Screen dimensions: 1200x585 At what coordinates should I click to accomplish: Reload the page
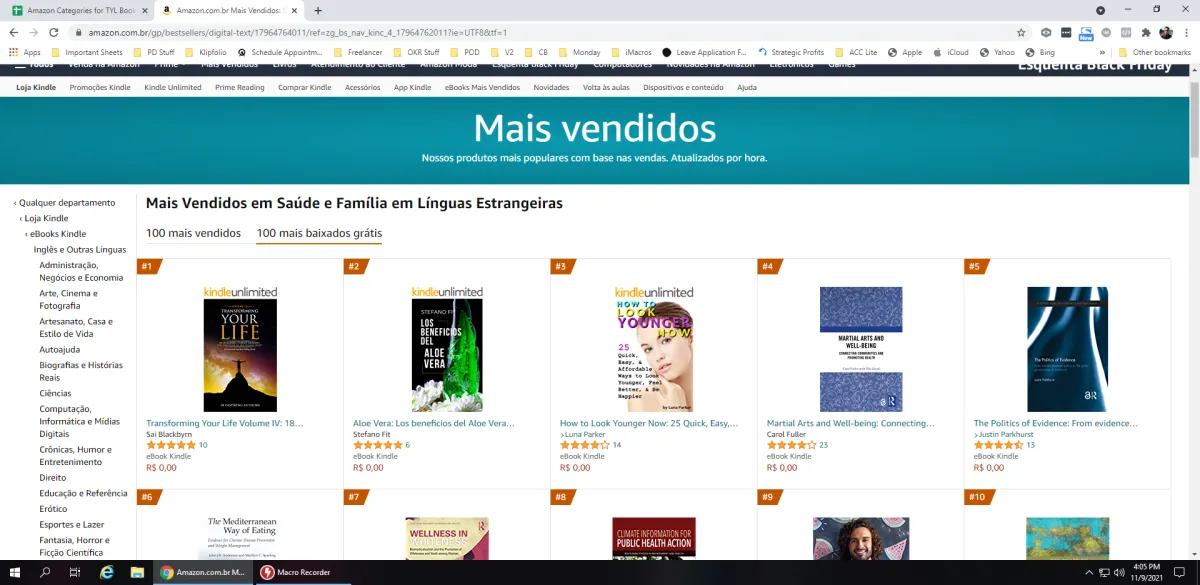click(55, 32)
